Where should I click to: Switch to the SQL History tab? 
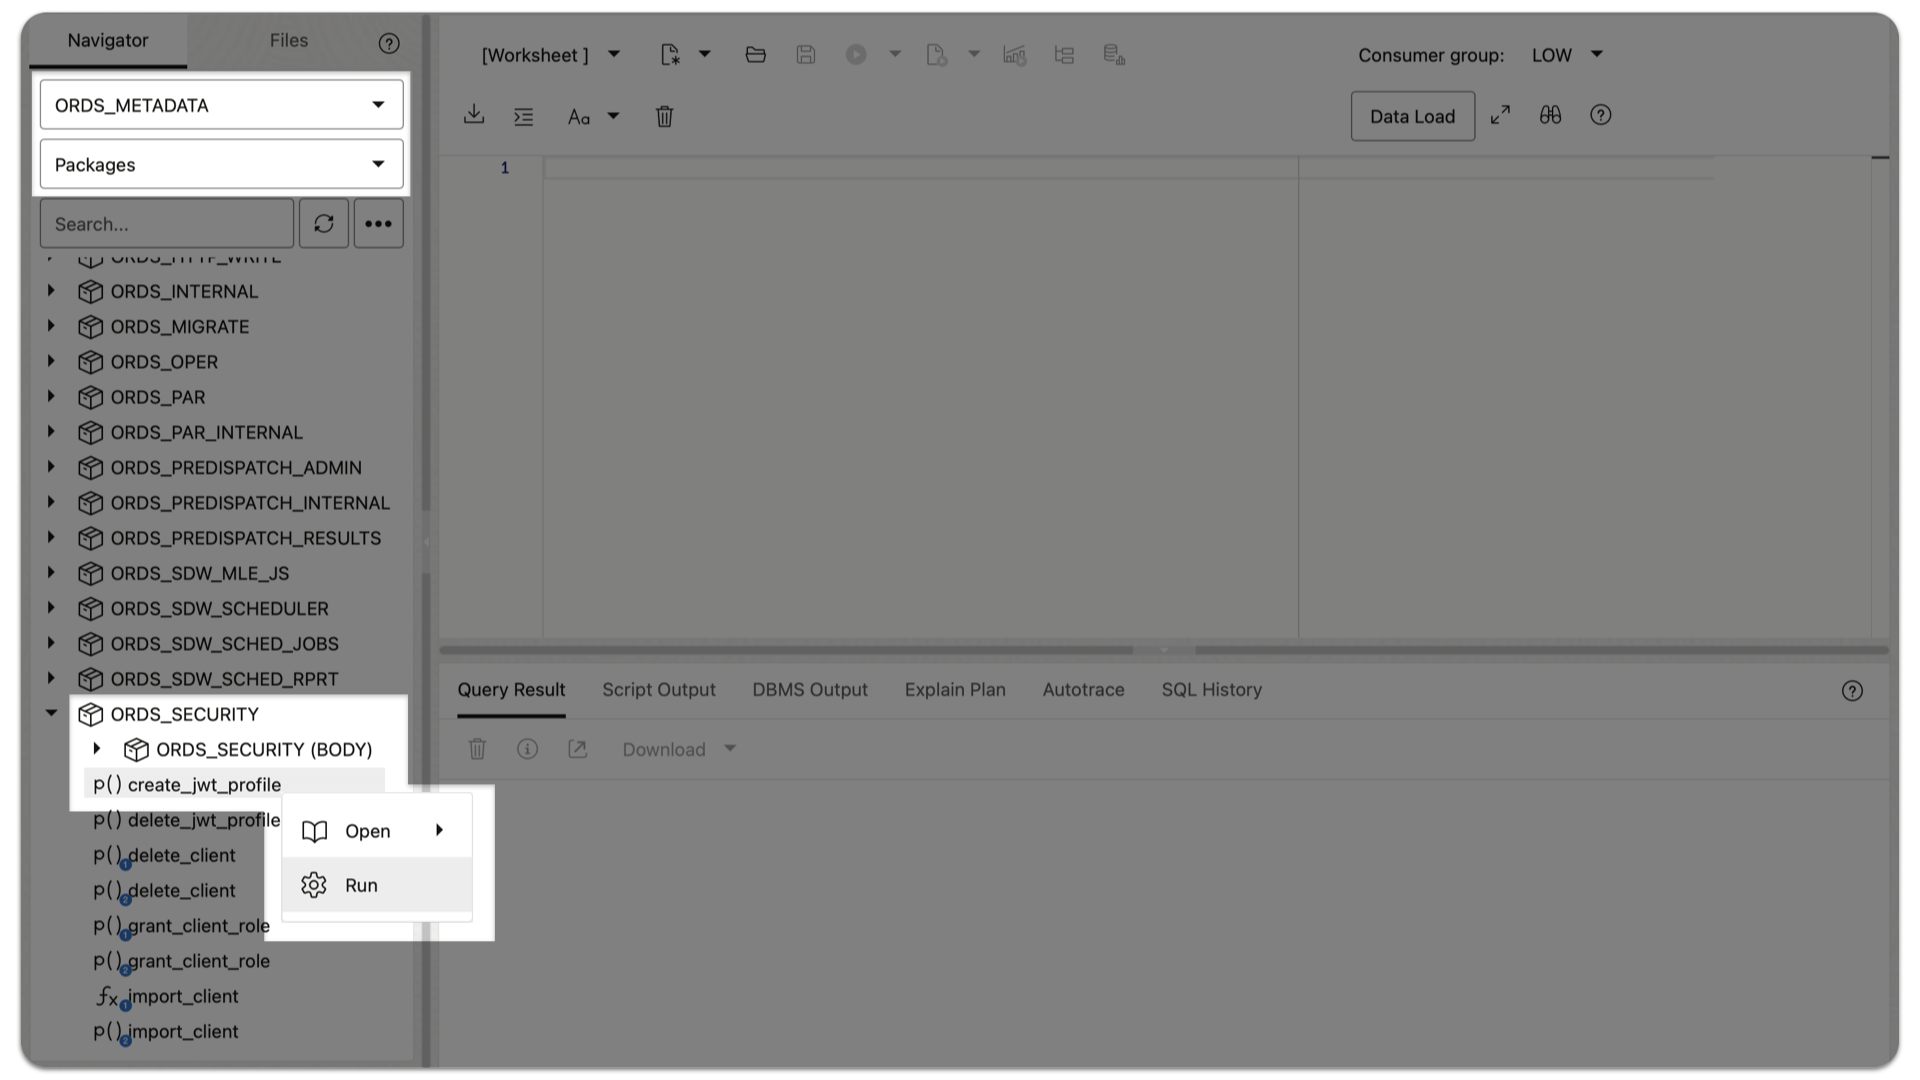1211,690
